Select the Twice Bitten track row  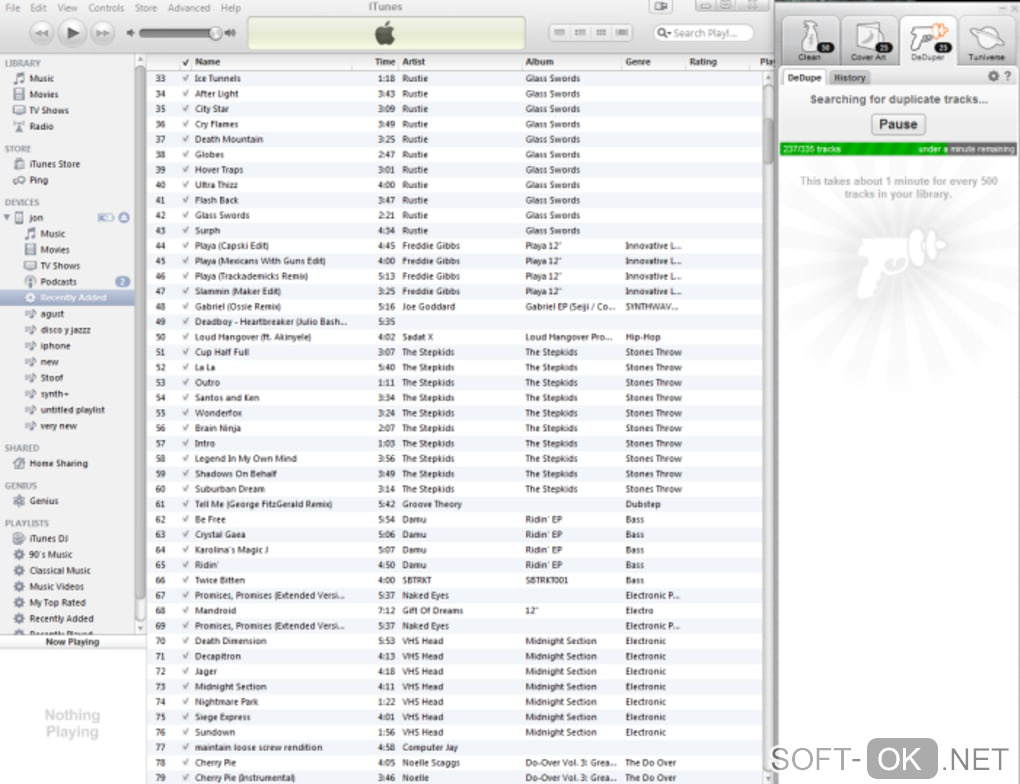click(x=454, y=580)
